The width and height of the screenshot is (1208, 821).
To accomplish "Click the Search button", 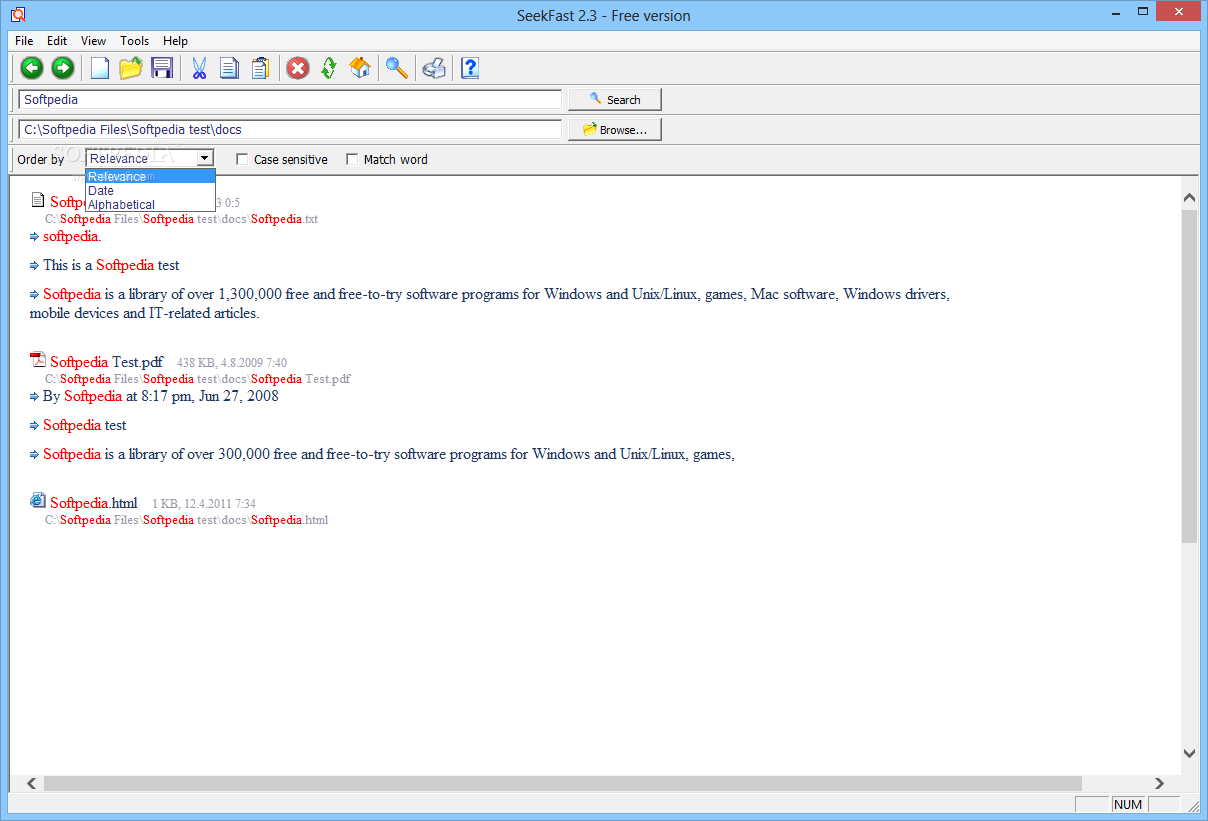I will coord(615,100).
